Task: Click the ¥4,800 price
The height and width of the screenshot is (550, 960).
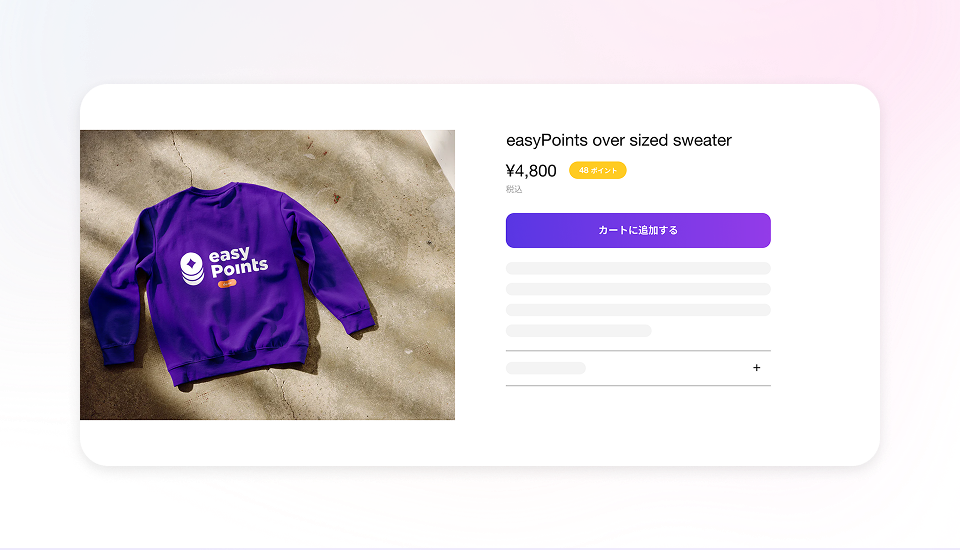Action: click(531, 171)
